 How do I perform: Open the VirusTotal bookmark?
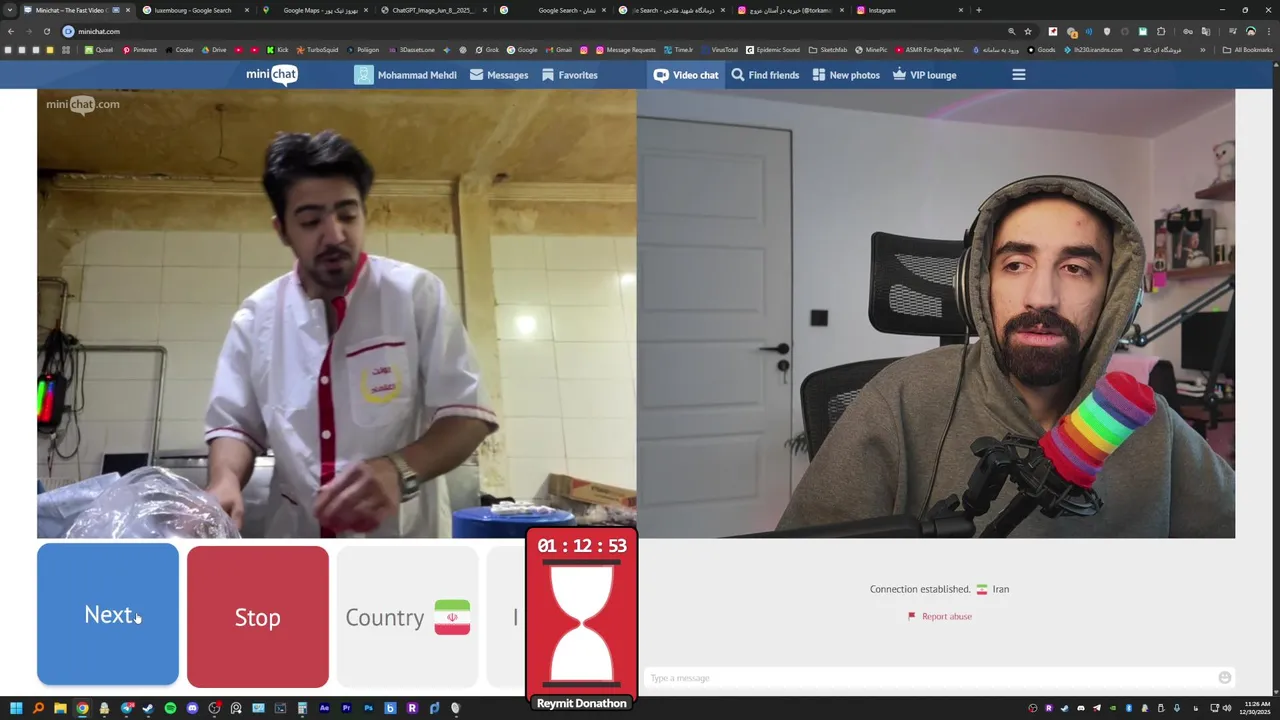719,50
